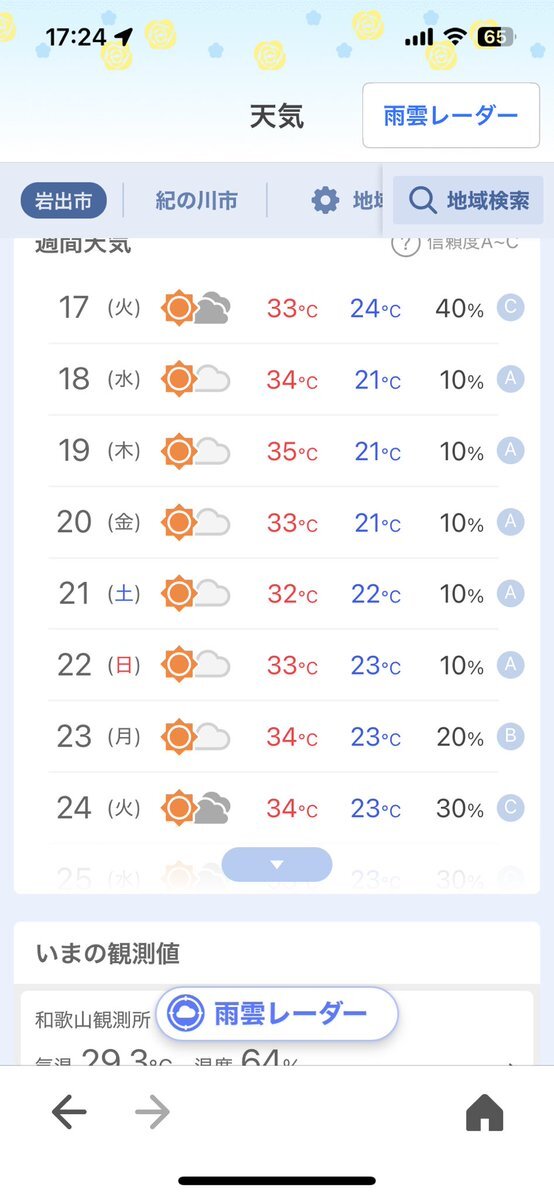554x1199 pixels.
Task: Tap the forward arrow icon
Action: [152, 1113]
